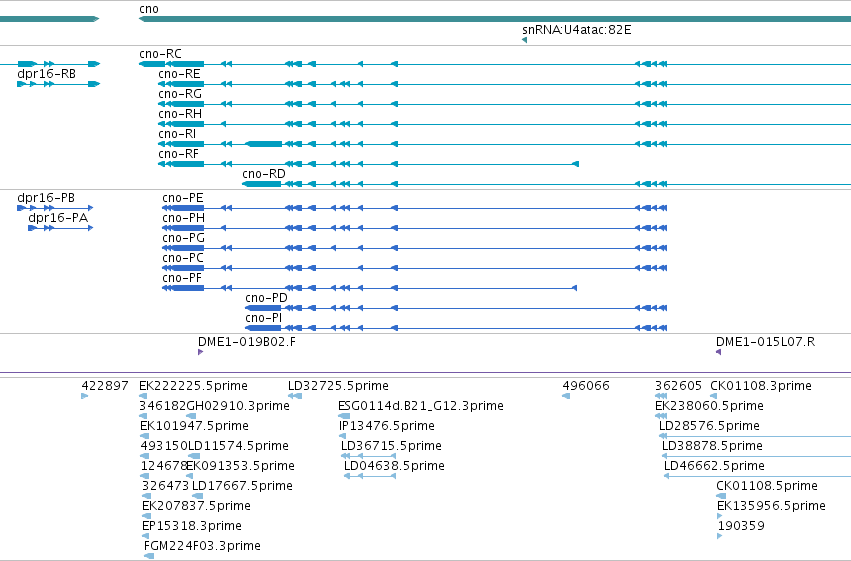Click the dpr16-RB transcript label
The width and height of the screenshot is (851, 561).
click(x=46, y=74)
